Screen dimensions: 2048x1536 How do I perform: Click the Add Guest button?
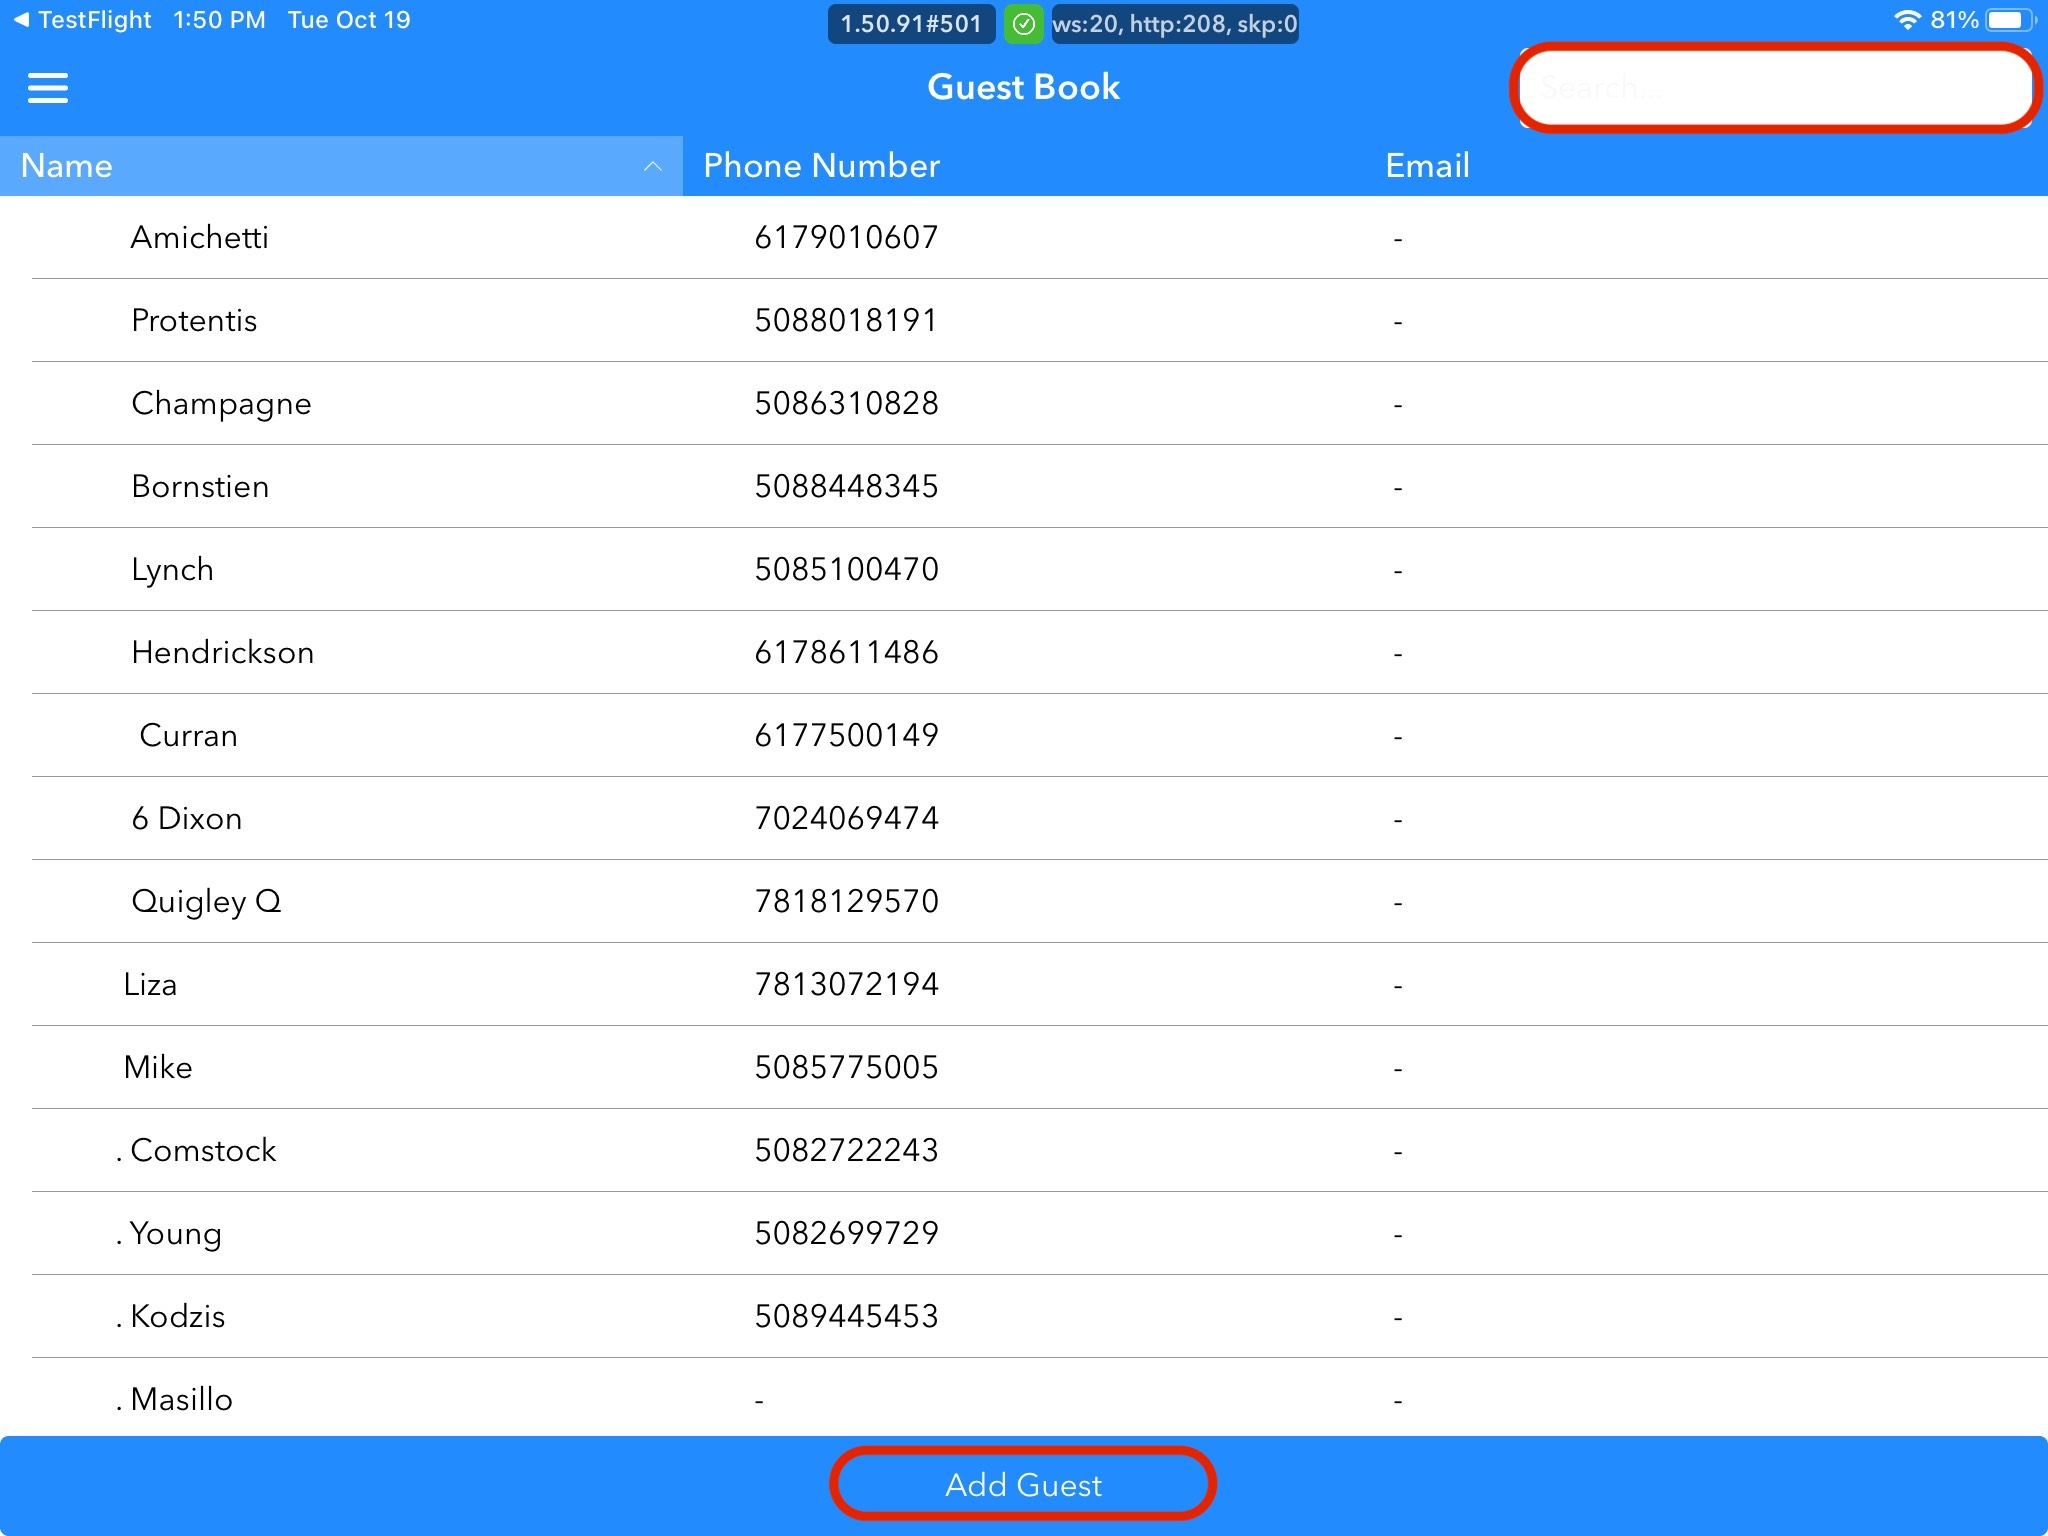(1023, 1484)
